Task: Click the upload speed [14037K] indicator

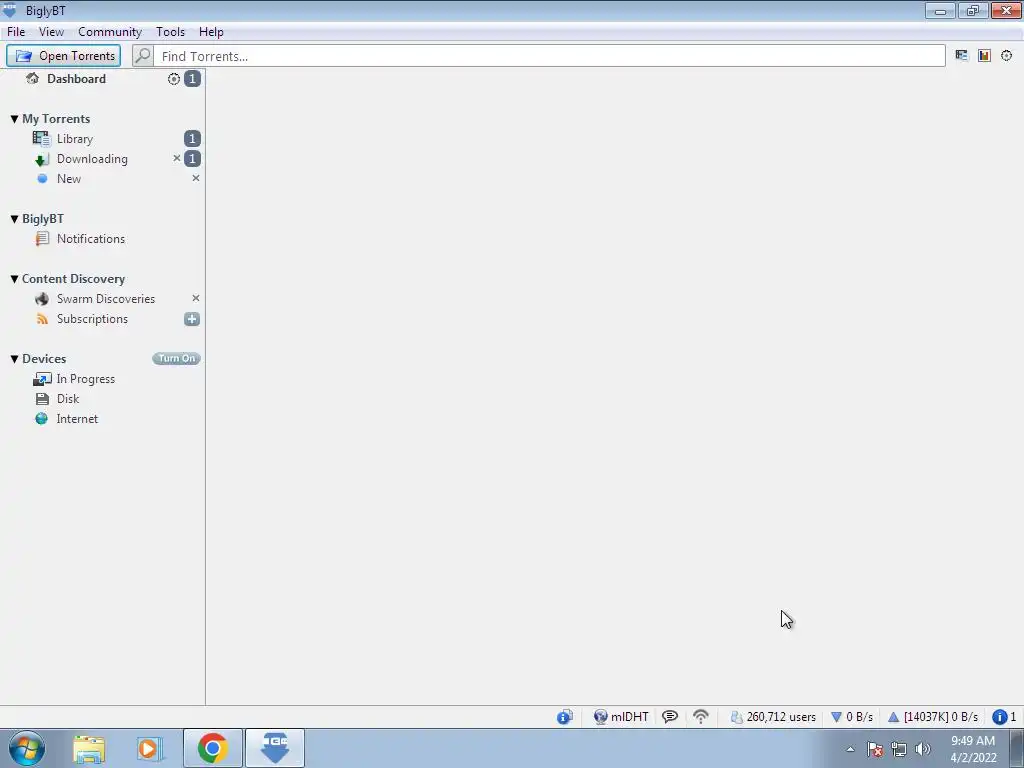Action: 933,716
